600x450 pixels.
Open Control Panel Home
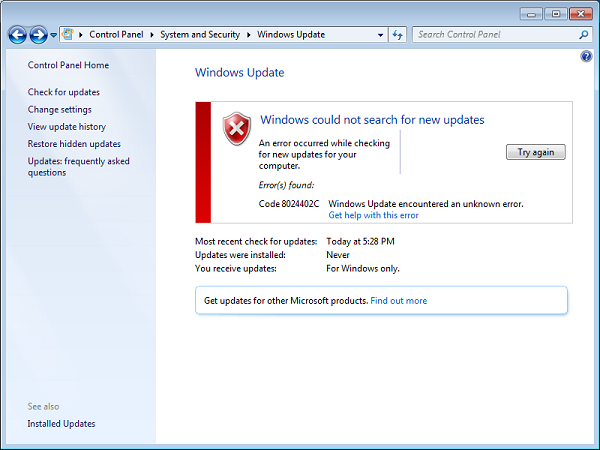pyautogui.click(x=68, y=65)
